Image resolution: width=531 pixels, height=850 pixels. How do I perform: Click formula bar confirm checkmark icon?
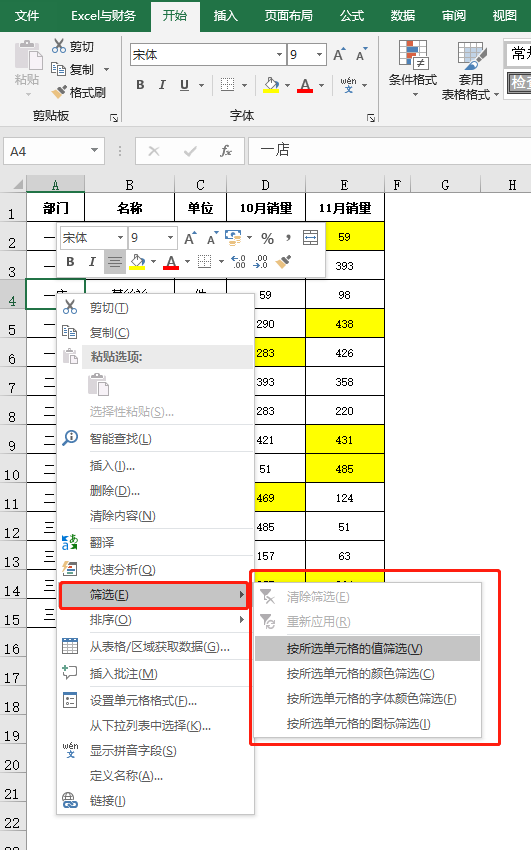(190, 151)
